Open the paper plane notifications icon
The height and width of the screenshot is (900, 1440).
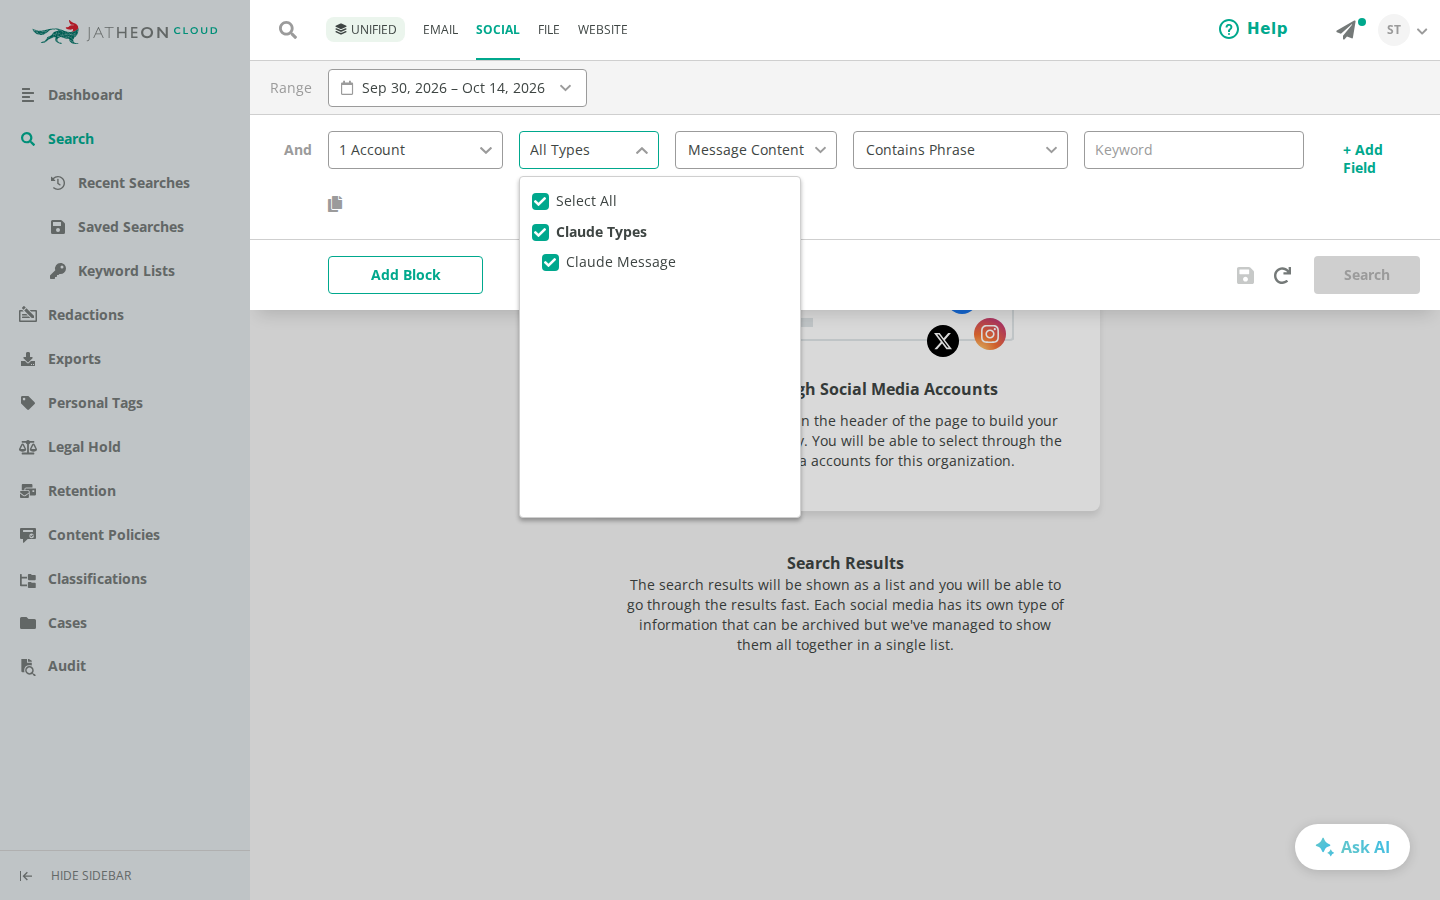pos(1347,30)
